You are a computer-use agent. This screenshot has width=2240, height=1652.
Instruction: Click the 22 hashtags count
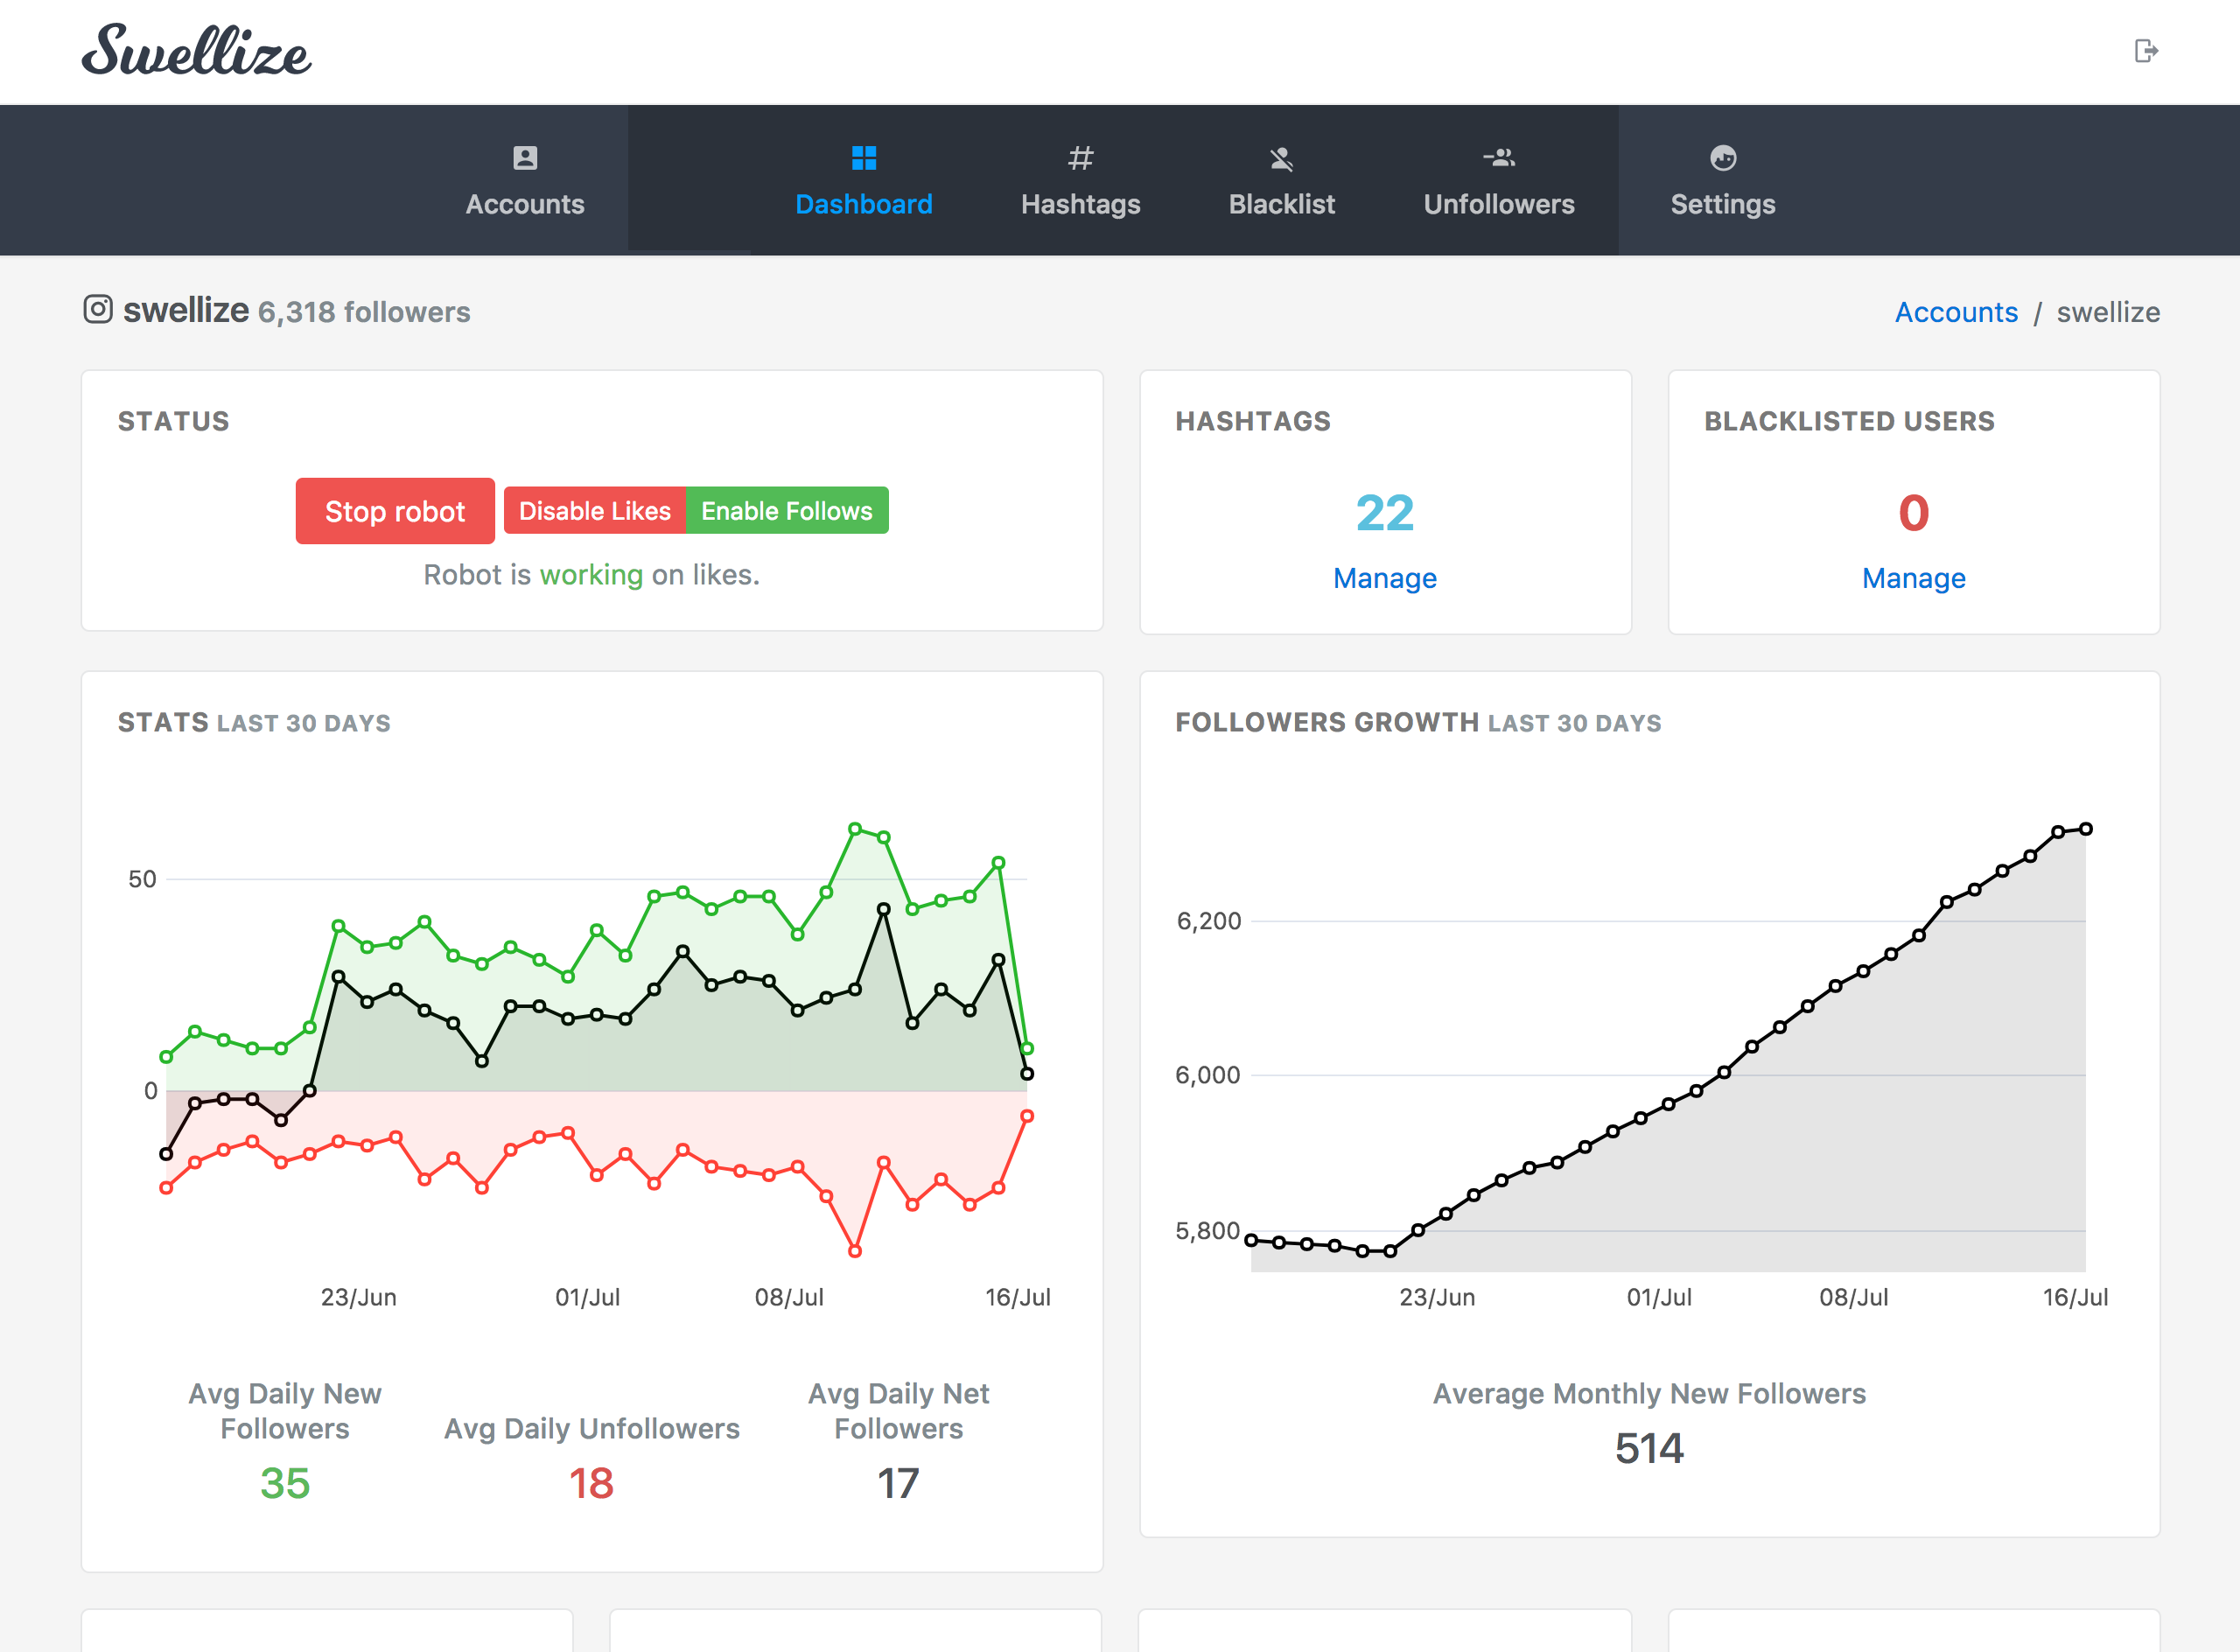[1384, 513]
